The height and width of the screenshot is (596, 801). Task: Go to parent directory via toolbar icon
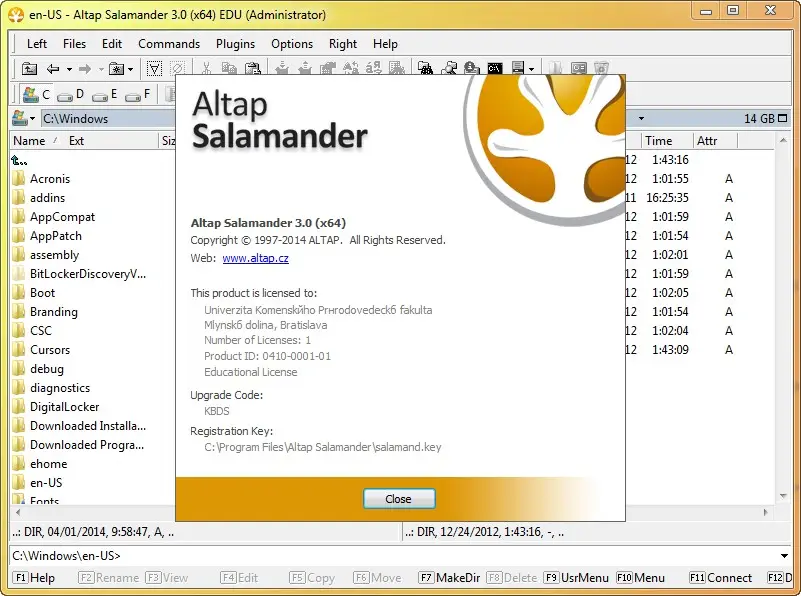tap(29, 68)
